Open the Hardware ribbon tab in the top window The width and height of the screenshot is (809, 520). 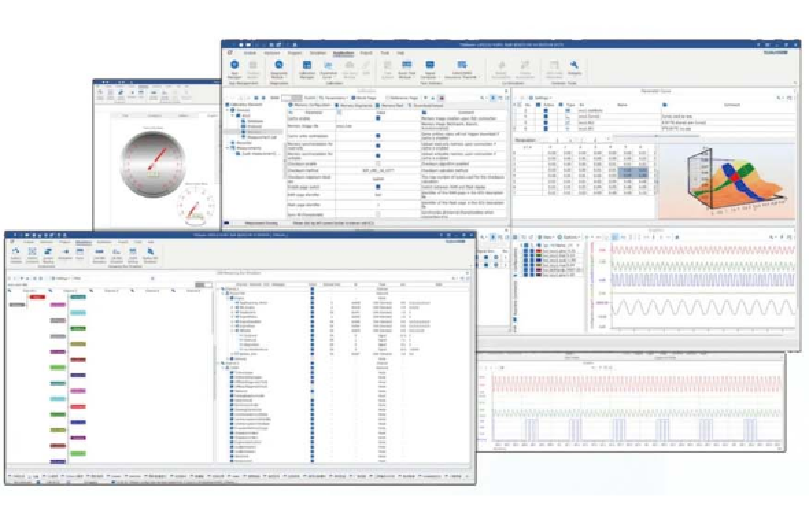point(272,51)
